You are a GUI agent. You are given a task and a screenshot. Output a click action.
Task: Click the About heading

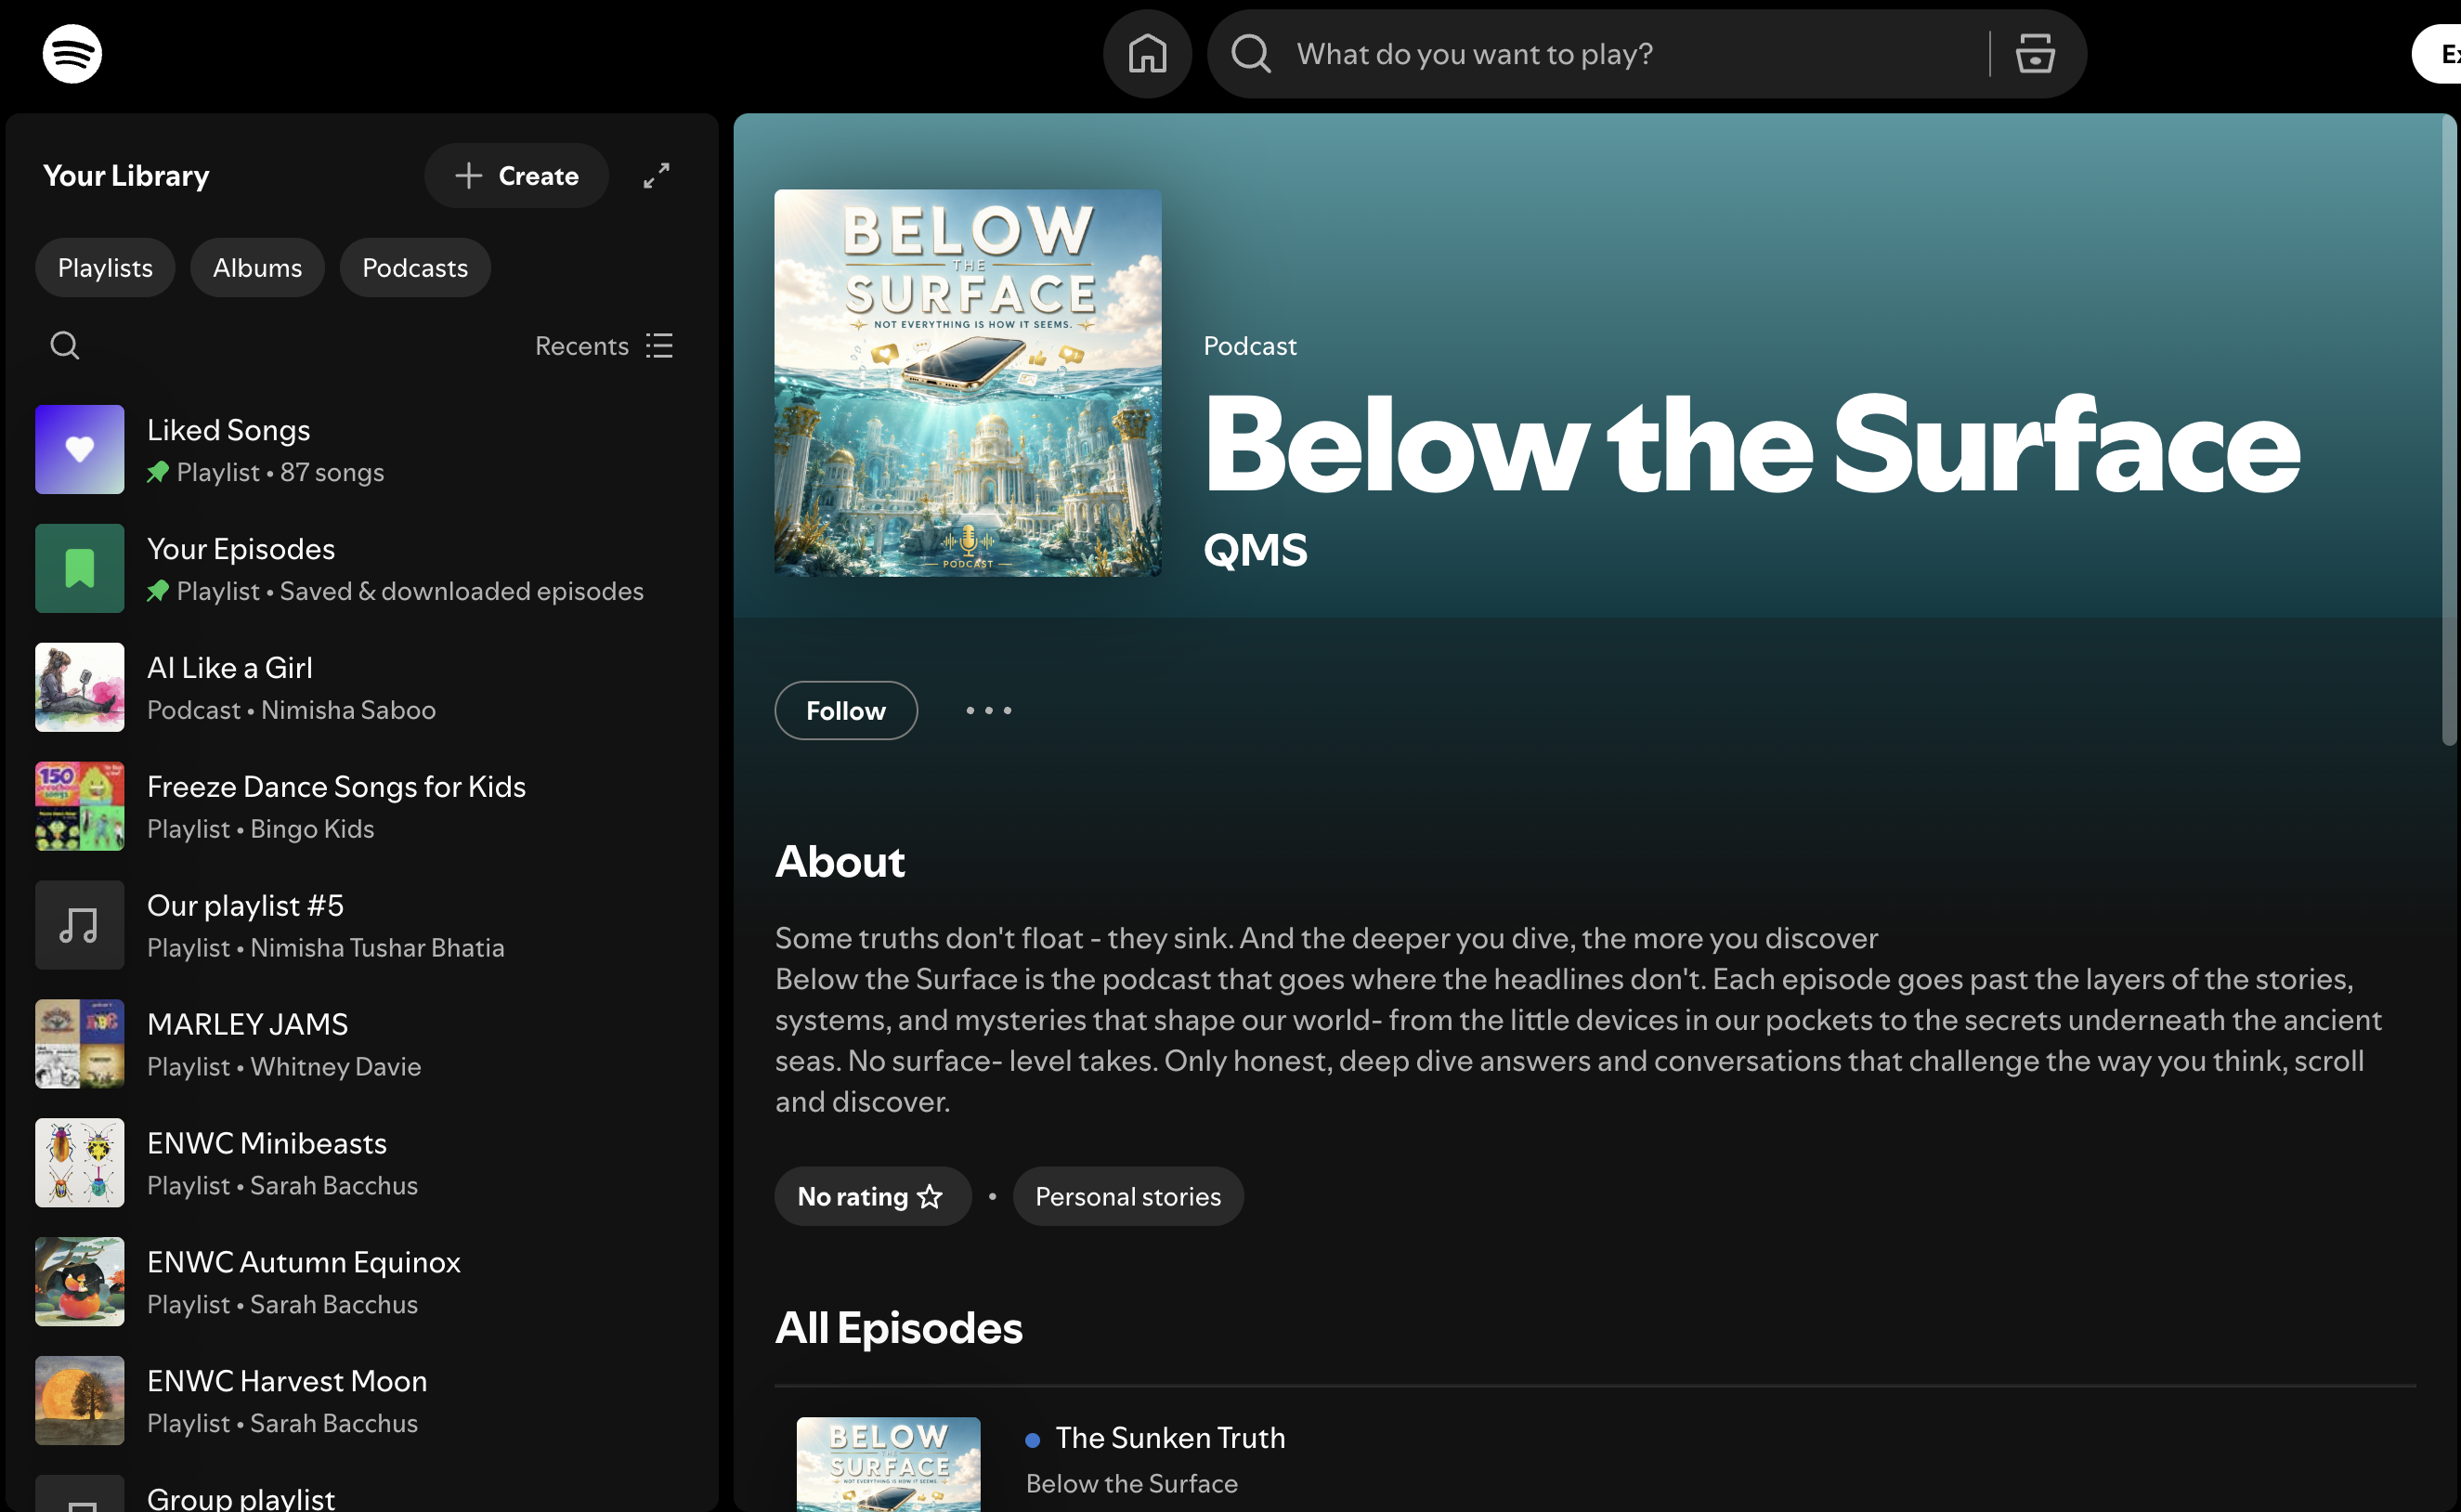[840, 863]
